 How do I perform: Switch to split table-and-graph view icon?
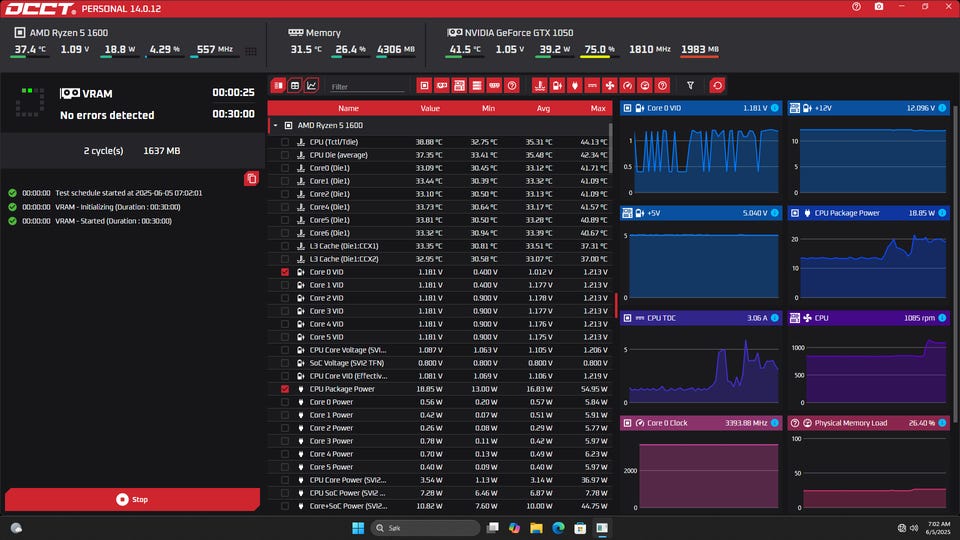tap(279, 86)
